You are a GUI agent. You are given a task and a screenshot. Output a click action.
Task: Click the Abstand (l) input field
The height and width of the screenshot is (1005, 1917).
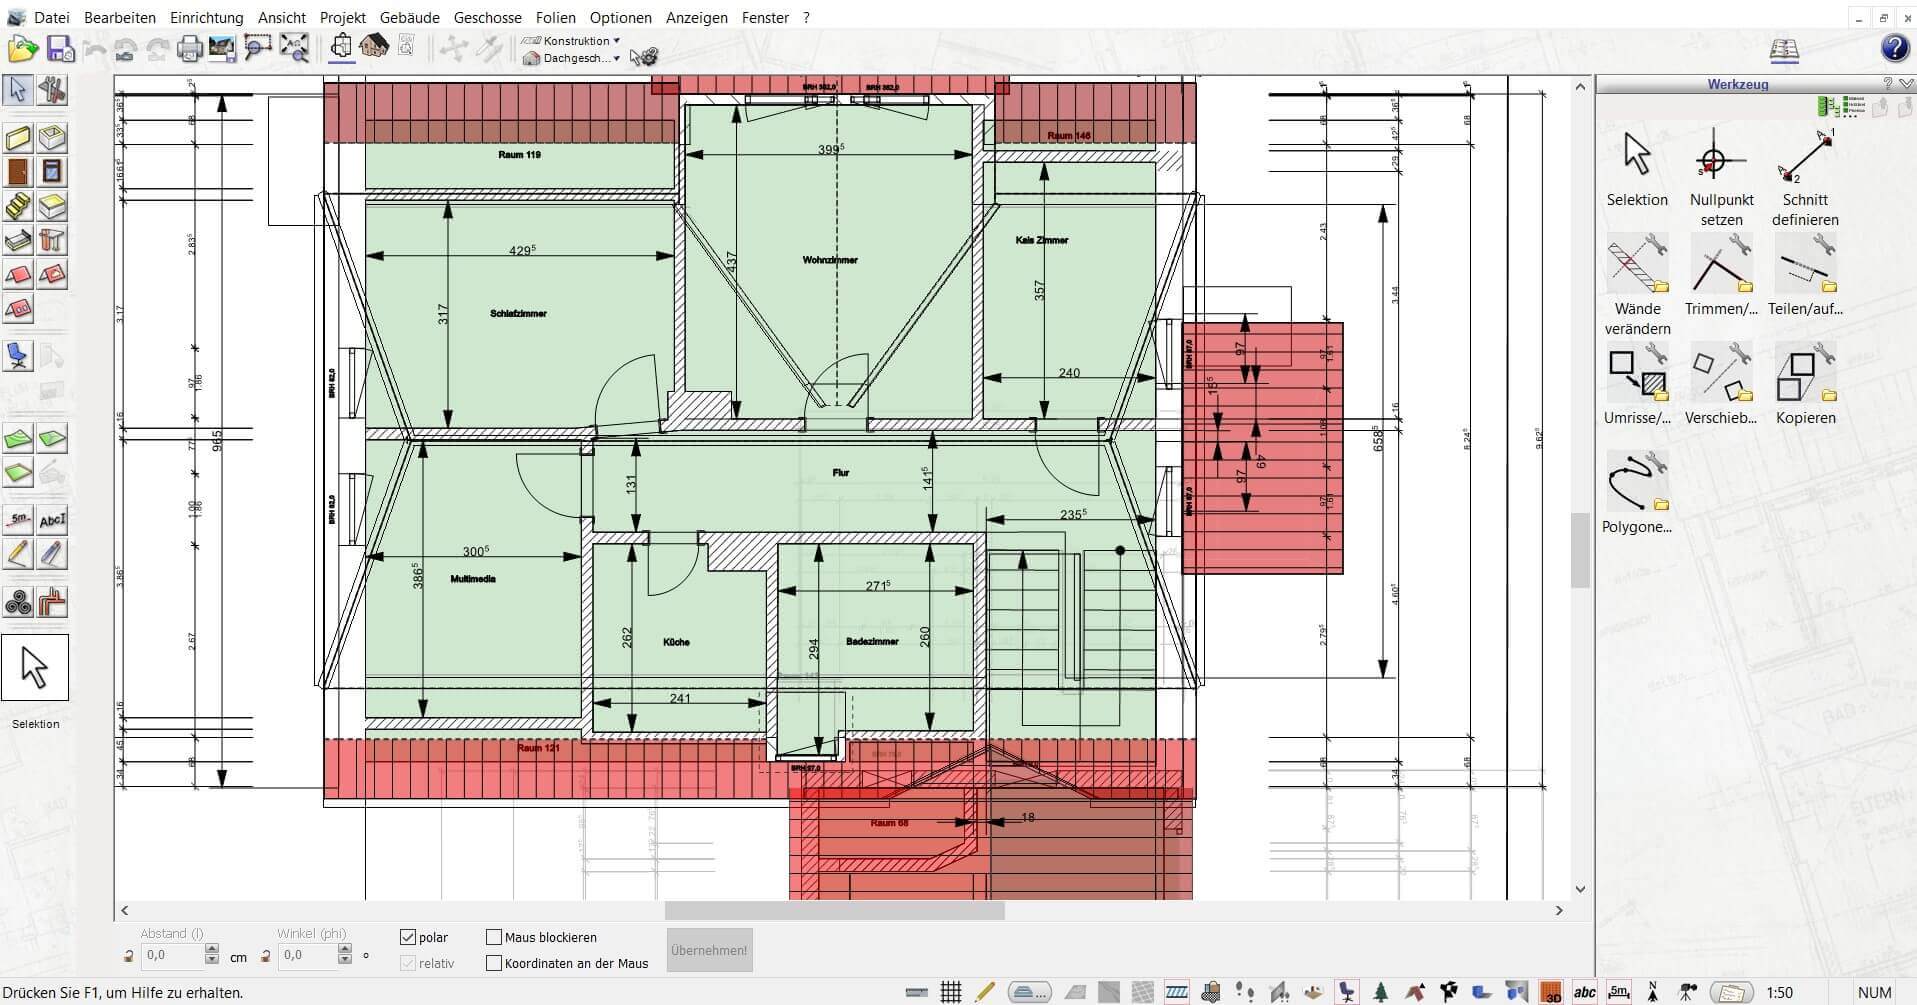click(173, 955)
